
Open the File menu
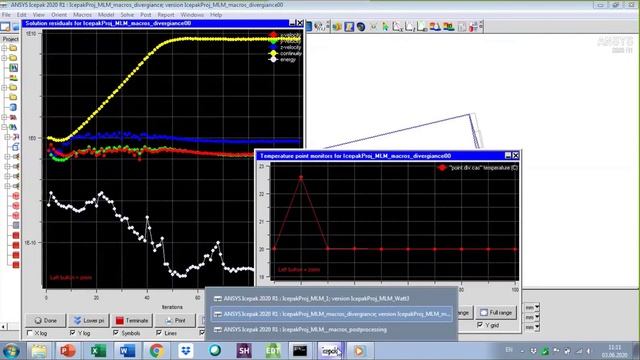tap(6, 15)
